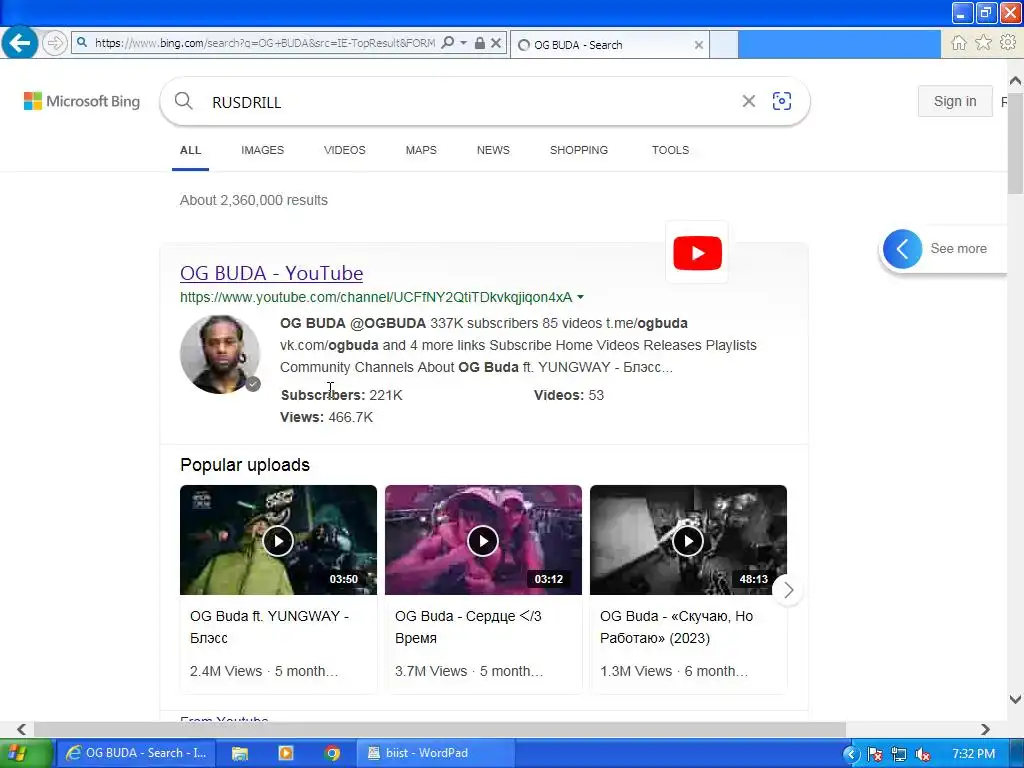Viewport: 1024px width, 768px height.
Task: Click the browser forward arrow button
Action: point(55,44)
